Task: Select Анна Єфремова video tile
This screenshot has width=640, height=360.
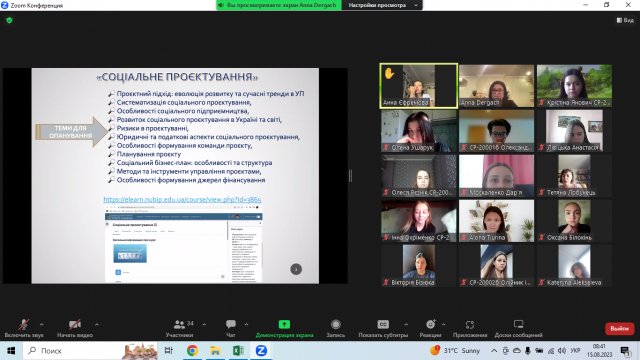Action: point(419,86)
